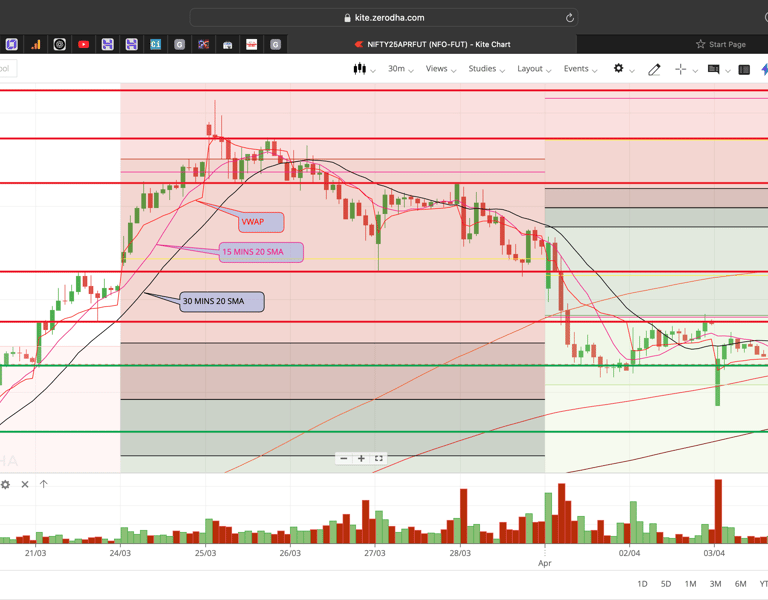Remove volume study with X icon
The height and width of the screenshot is (600, 768).
(x=25, y=484)
